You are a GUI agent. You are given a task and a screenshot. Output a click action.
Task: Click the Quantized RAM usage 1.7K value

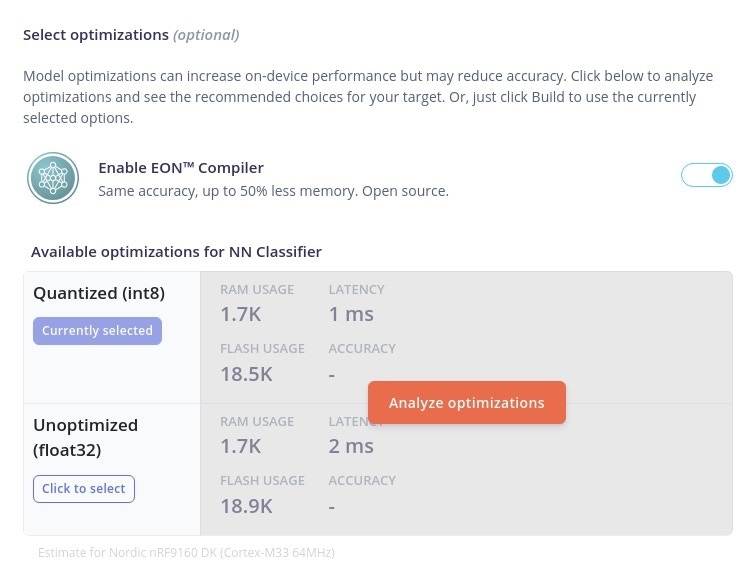click(241, 314)
